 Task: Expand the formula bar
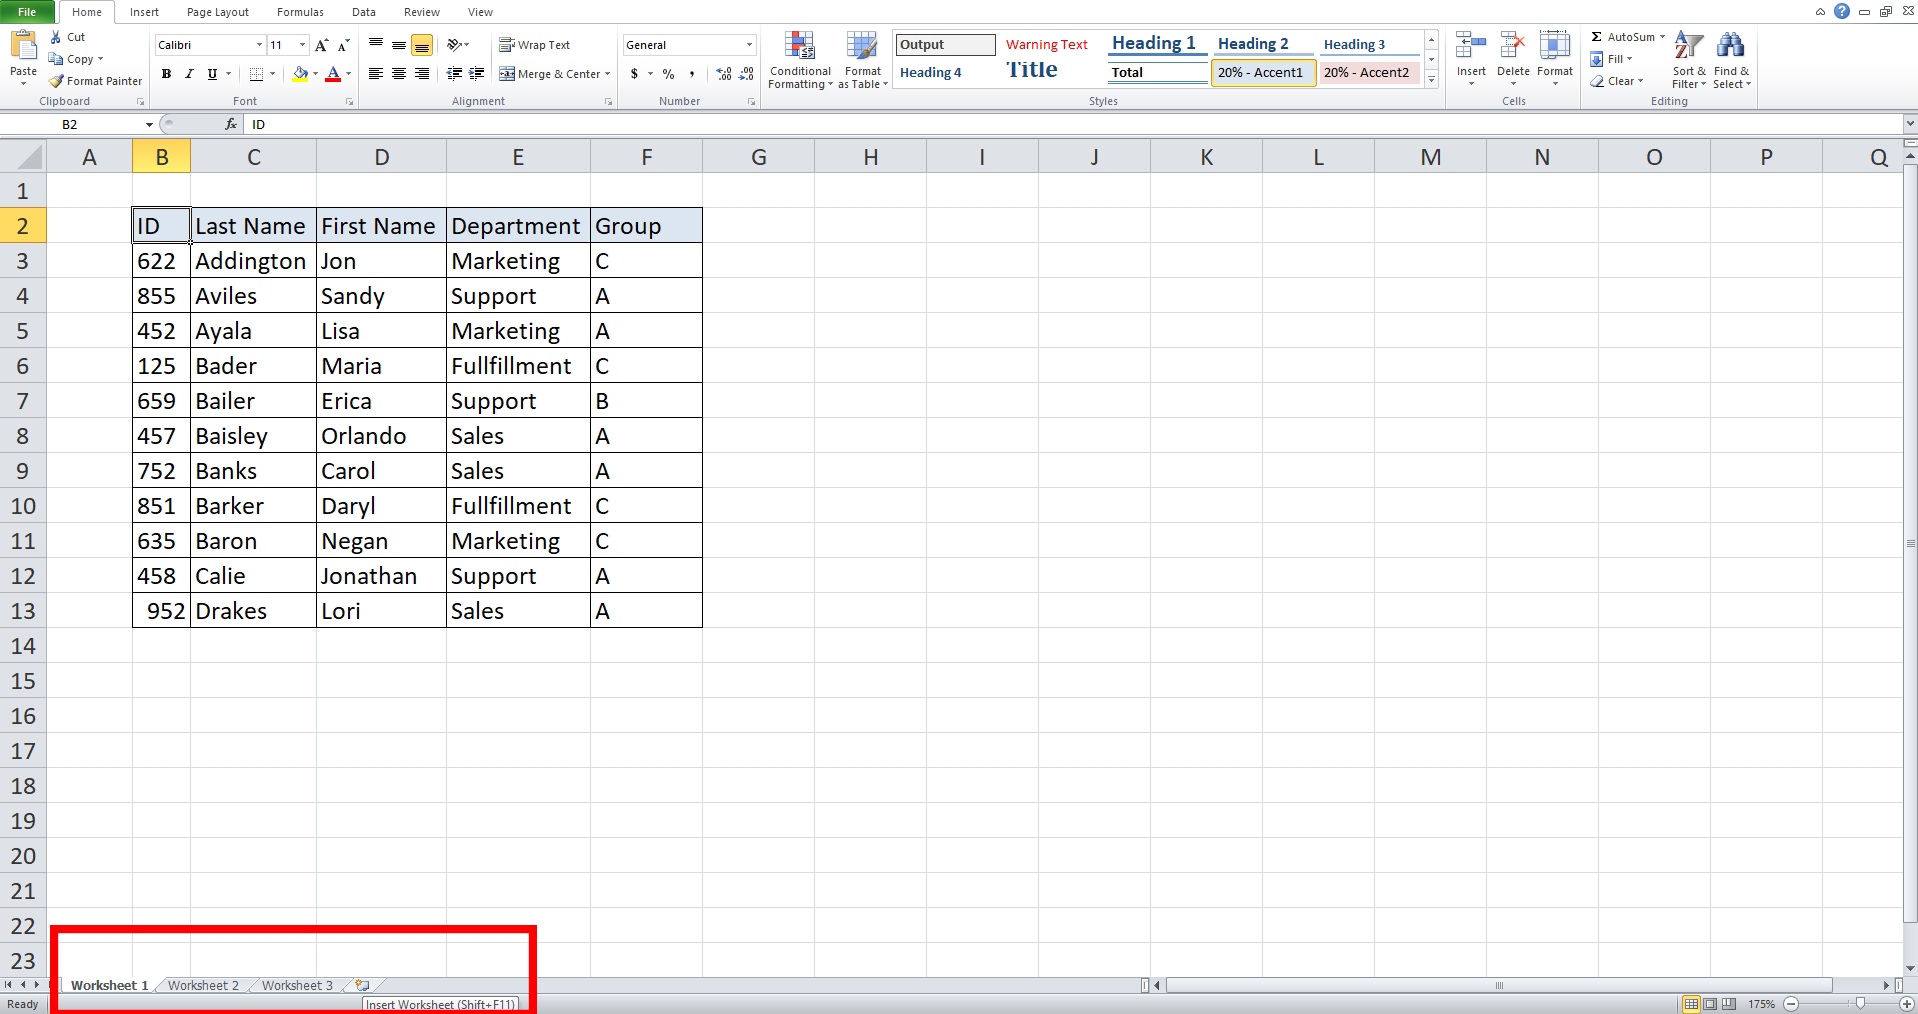click(1909, 124)
